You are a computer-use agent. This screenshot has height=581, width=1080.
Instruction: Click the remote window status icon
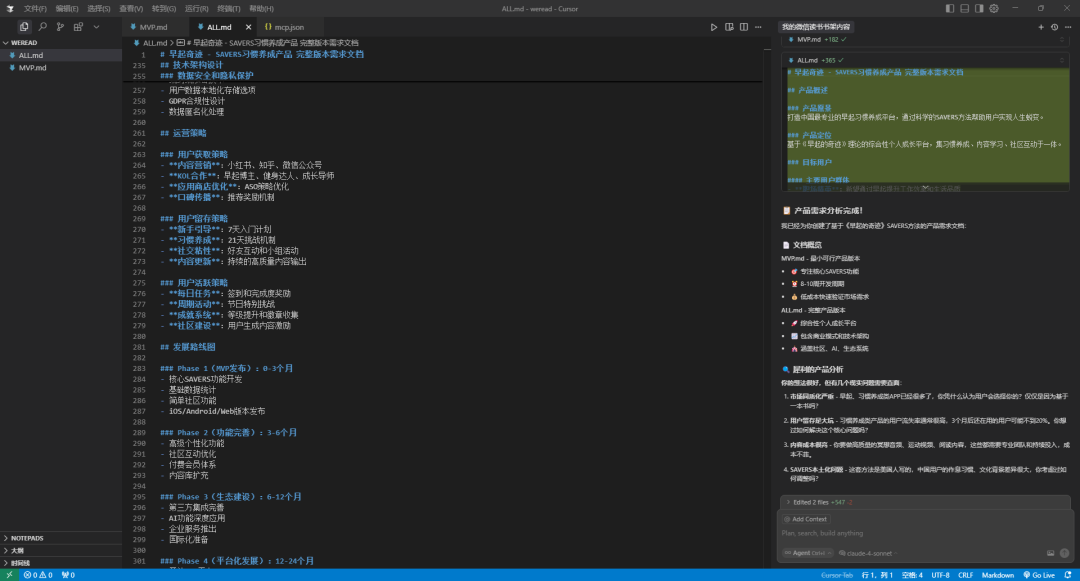pyautogui.click(x=9, y=575)
